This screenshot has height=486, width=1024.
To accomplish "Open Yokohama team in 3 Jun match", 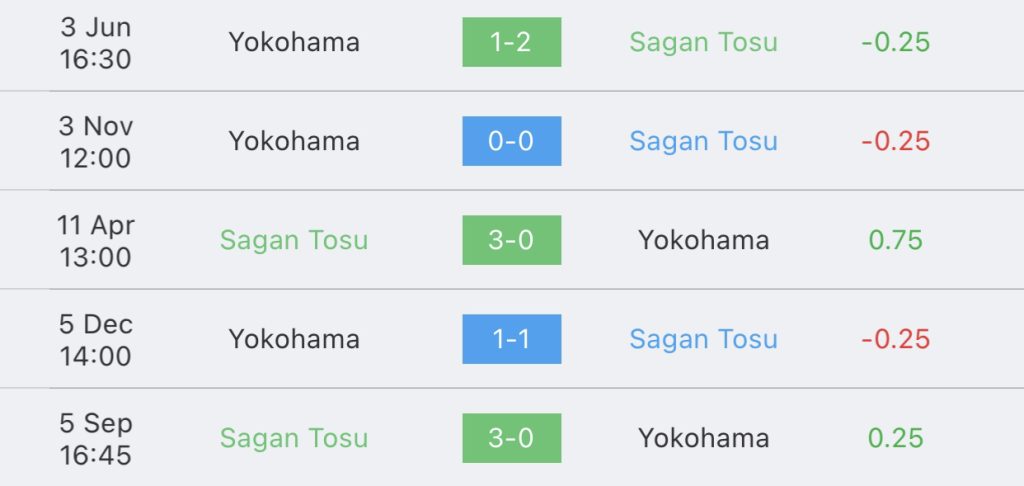I will click(x=294, y=42).
